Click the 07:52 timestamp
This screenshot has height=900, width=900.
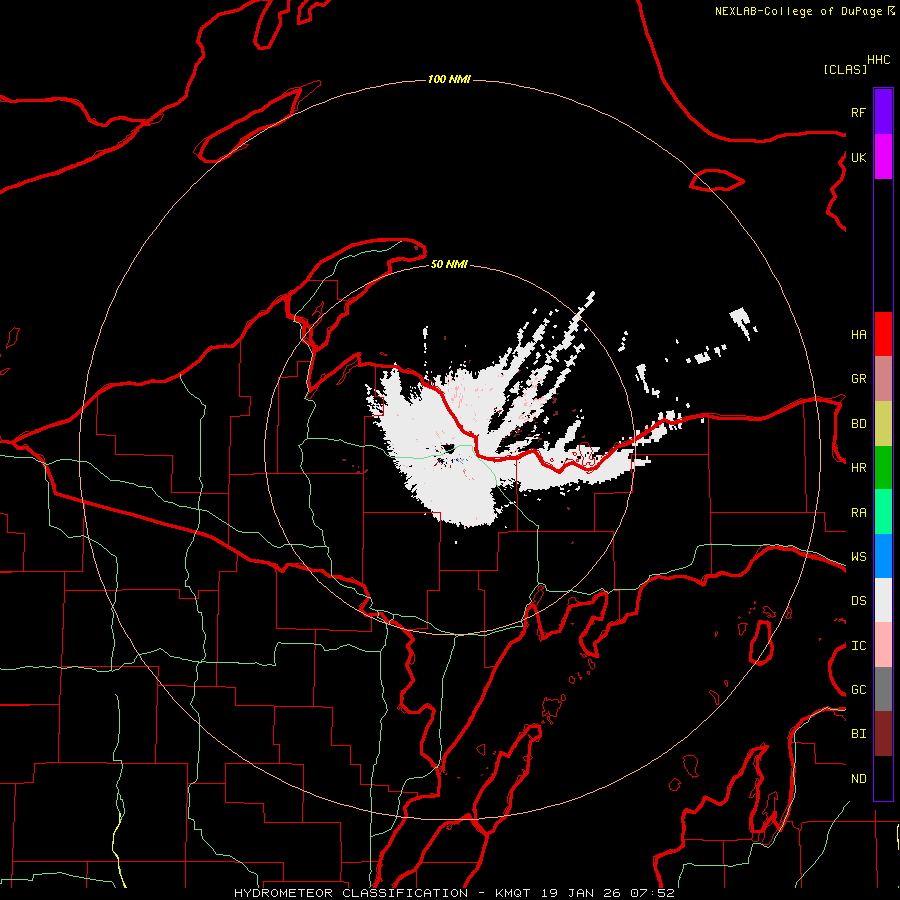click(652, 893)
